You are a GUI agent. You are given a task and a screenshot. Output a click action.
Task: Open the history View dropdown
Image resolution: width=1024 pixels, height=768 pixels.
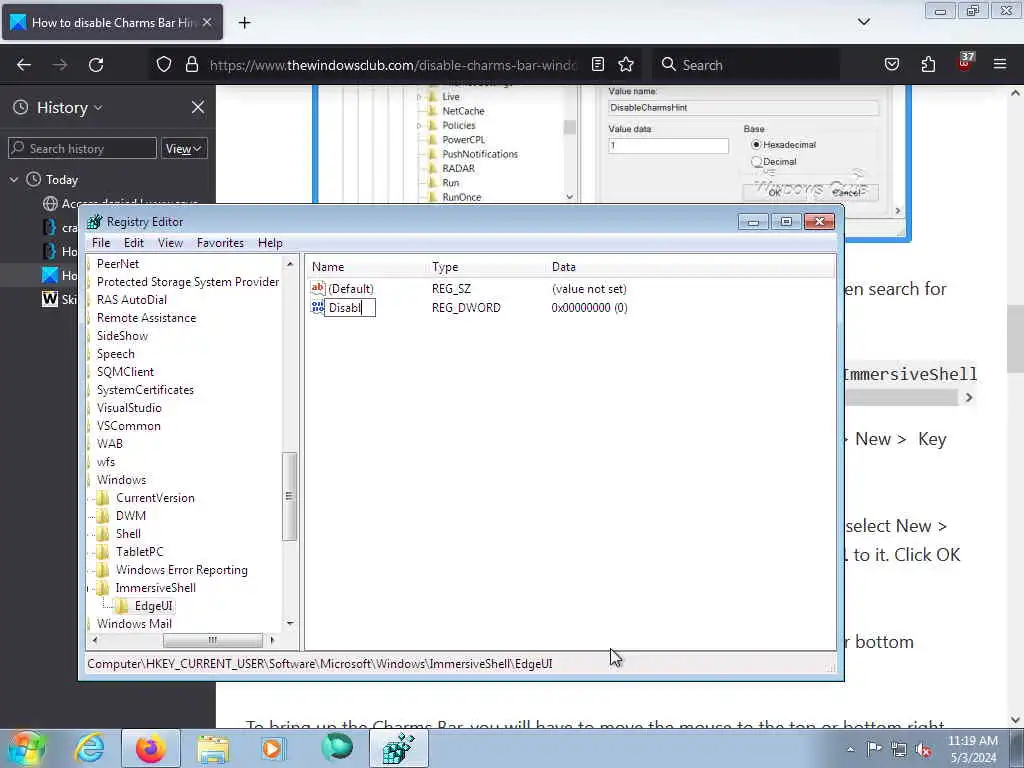click(184, 149)
